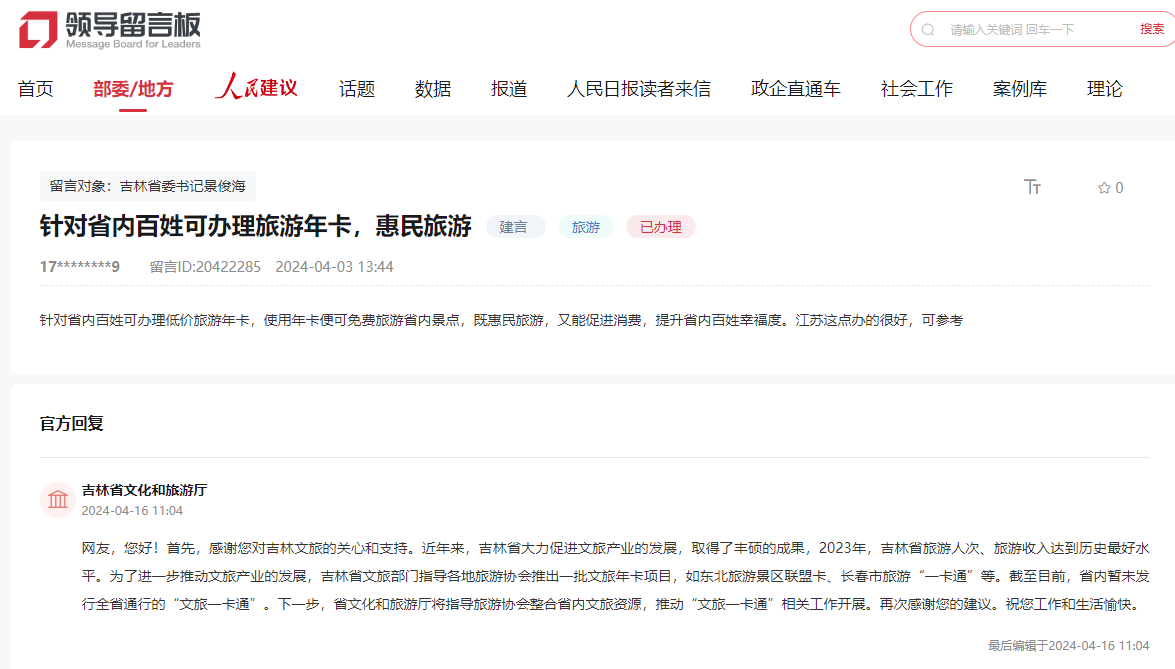Click the 旅游 topic tag
Viewport: 1175px width, 669px height.
tap(585, 227)
